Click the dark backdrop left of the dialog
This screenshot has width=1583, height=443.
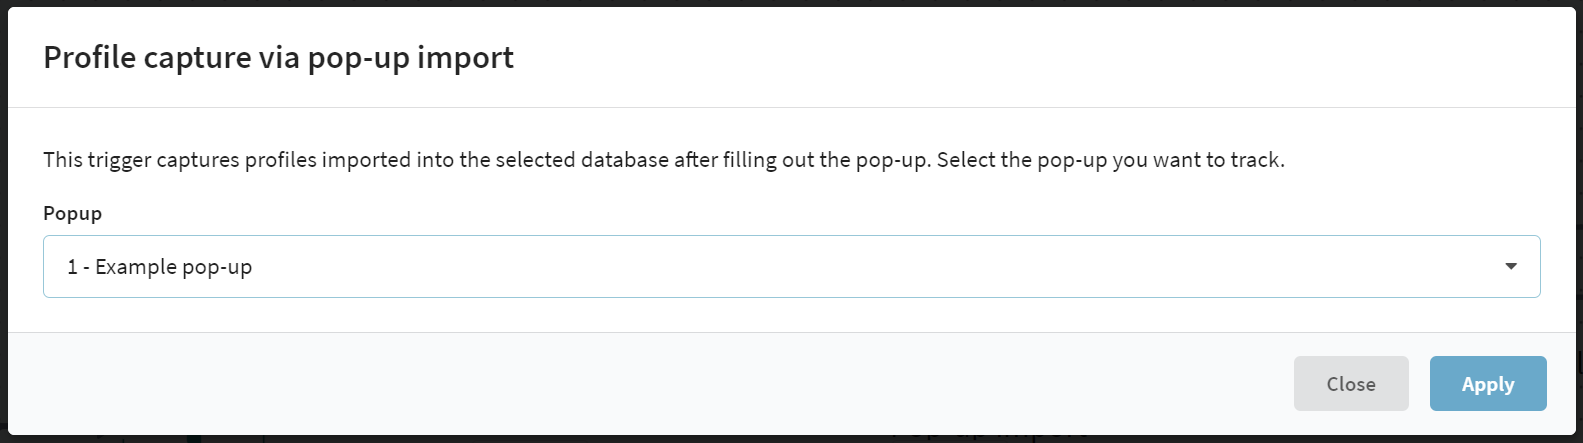click(x=3, y=221)
